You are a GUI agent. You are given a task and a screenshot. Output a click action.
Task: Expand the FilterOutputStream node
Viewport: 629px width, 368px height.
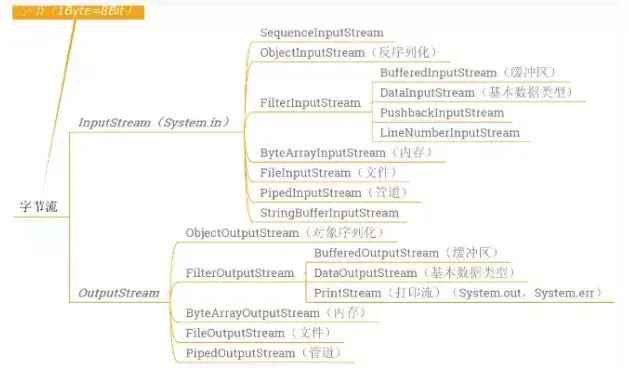[x=240, y=273]
